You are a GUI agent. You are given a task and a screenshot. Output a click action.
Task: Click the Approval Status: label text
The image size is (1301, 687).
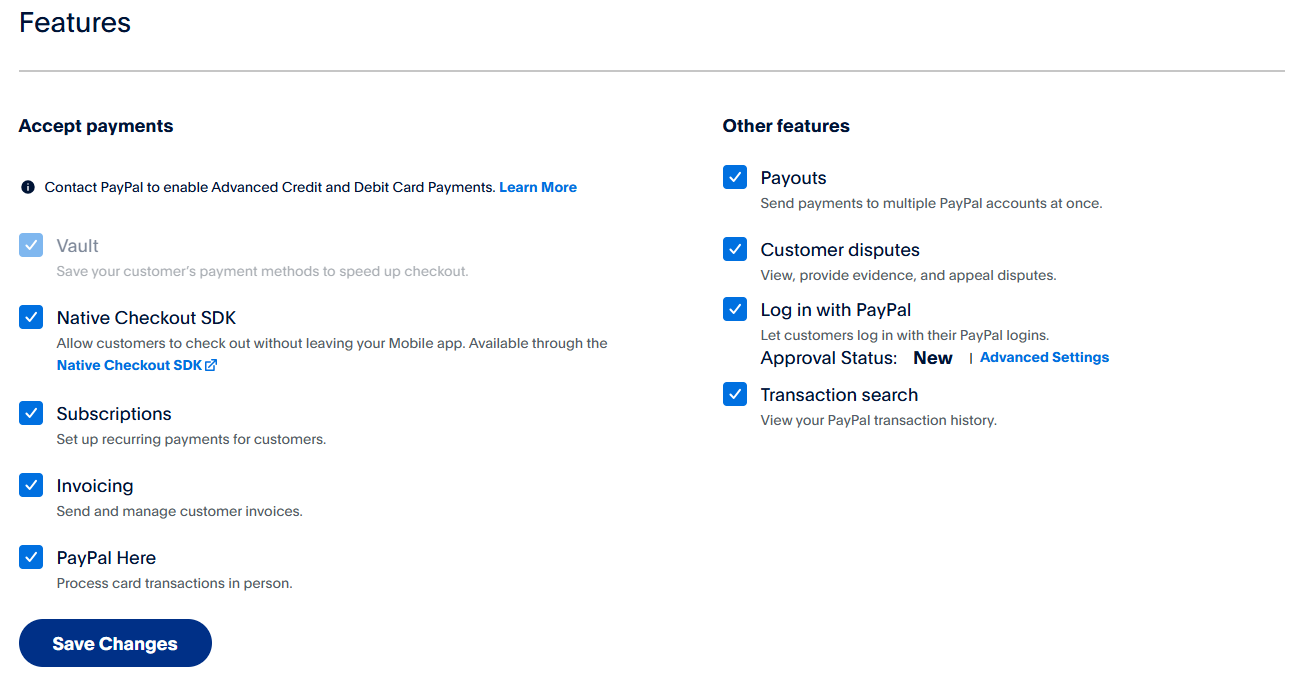[829, 358]
